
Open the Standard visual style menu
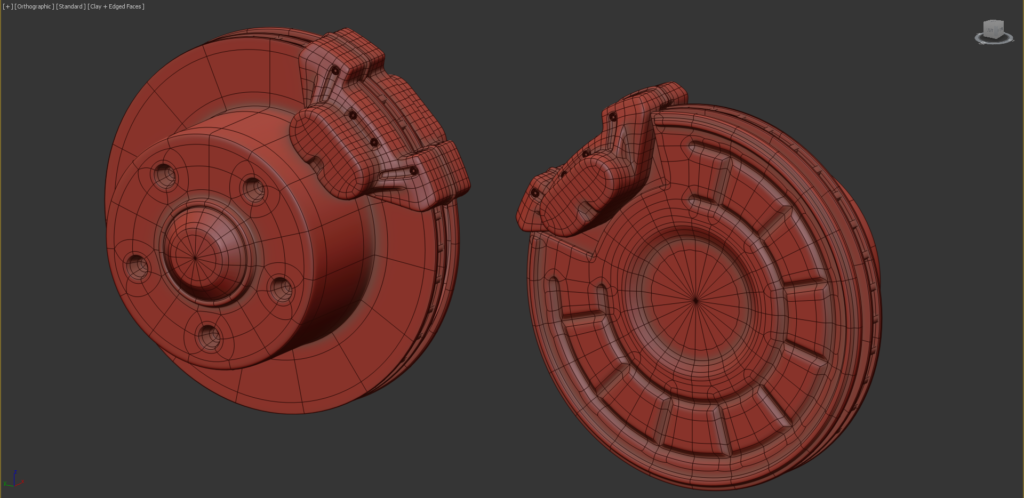pos(71,7)
